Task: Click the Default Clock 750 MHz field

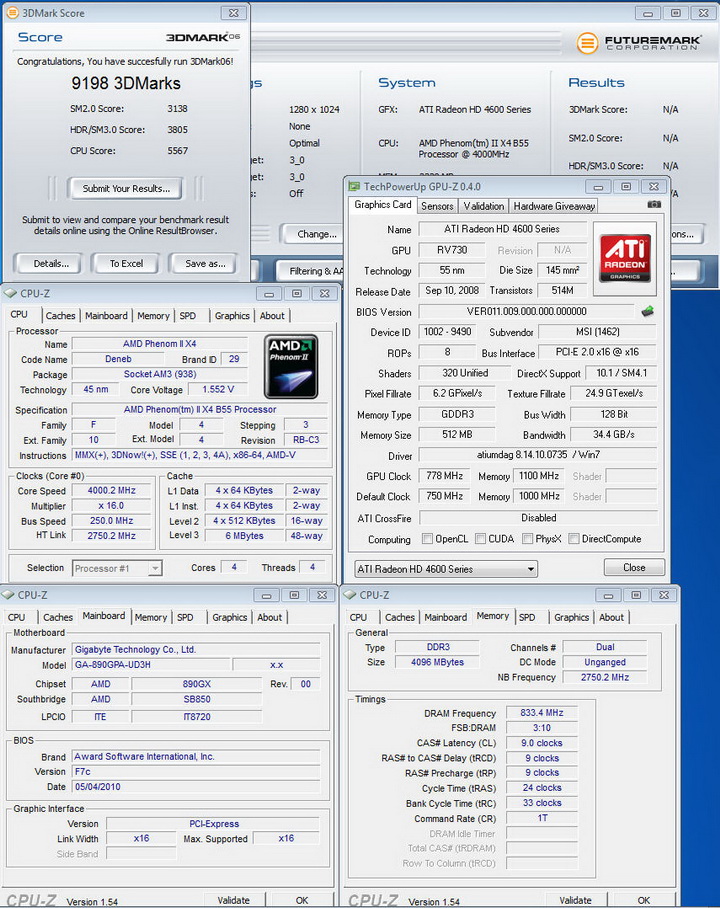Action: click(x=445, y=496)
